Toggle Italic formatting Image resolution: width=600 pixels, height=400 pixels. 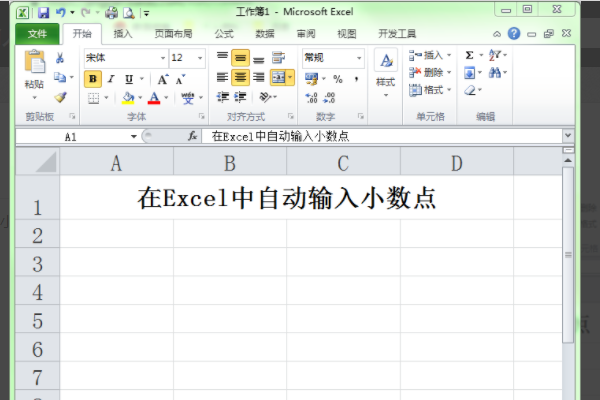click(111, 79)
